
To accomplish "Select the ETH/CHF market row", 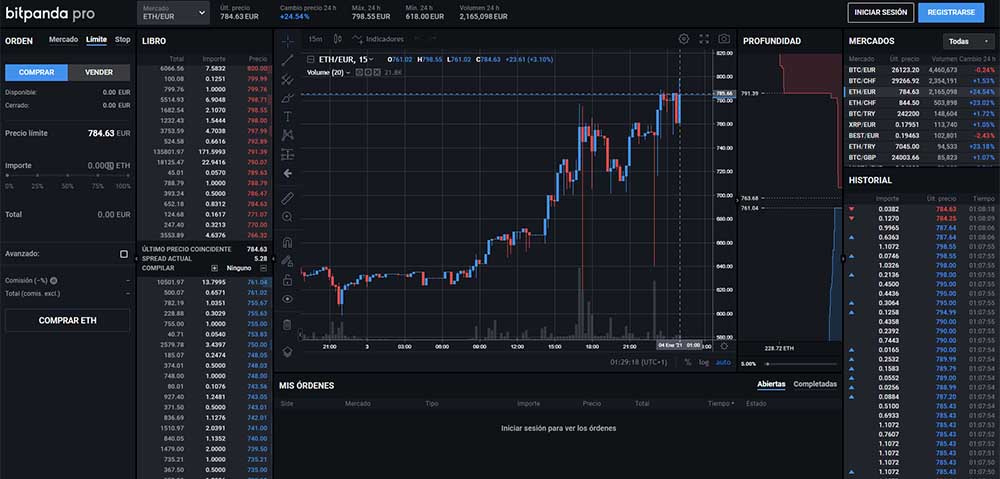I will pos(922,102).
